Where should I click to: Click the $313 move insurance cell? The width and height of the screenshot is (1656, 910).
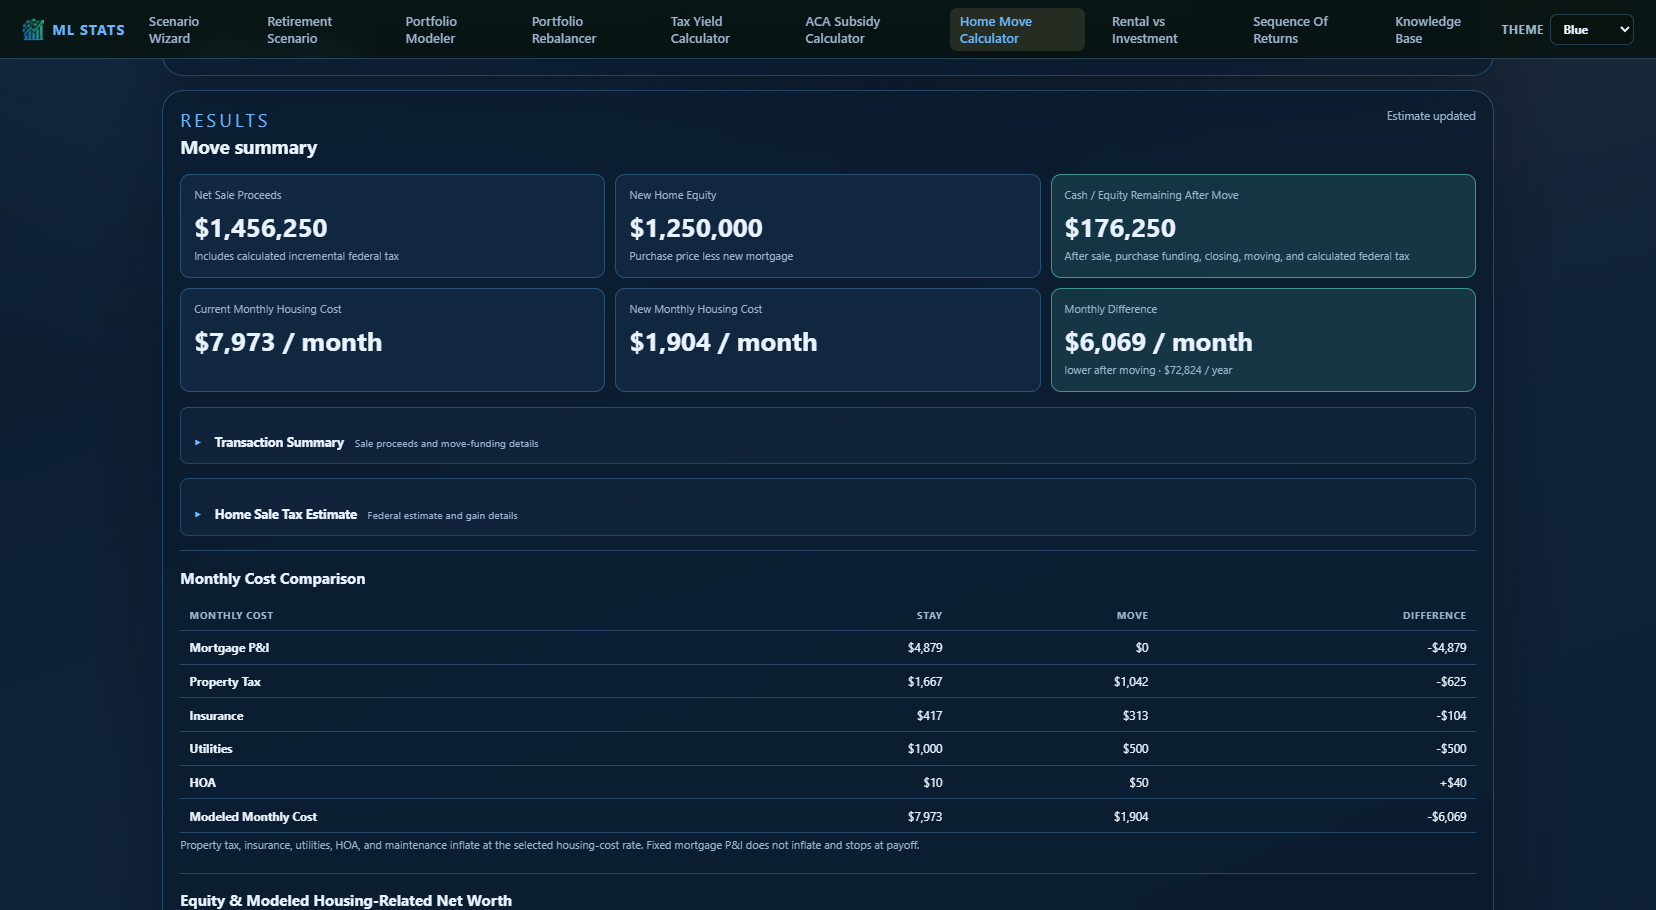(x=1135, y=716)
